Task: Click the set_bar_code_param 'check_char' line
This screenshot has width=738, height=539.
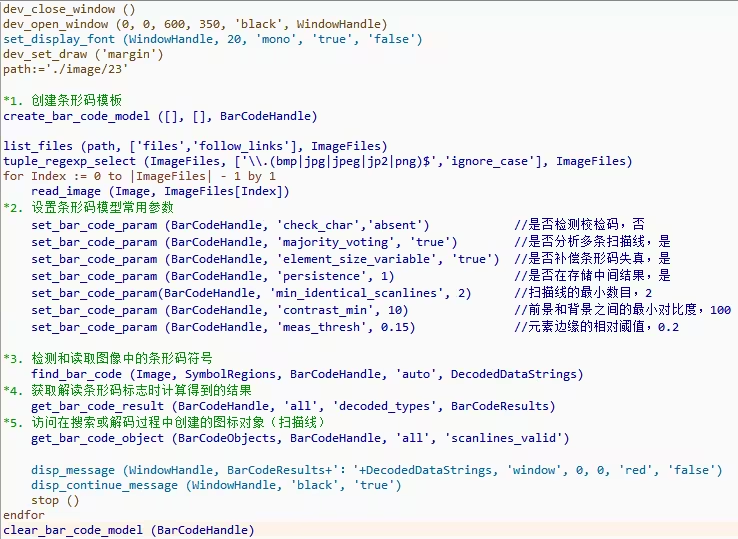Action: (x=230, y=225)
